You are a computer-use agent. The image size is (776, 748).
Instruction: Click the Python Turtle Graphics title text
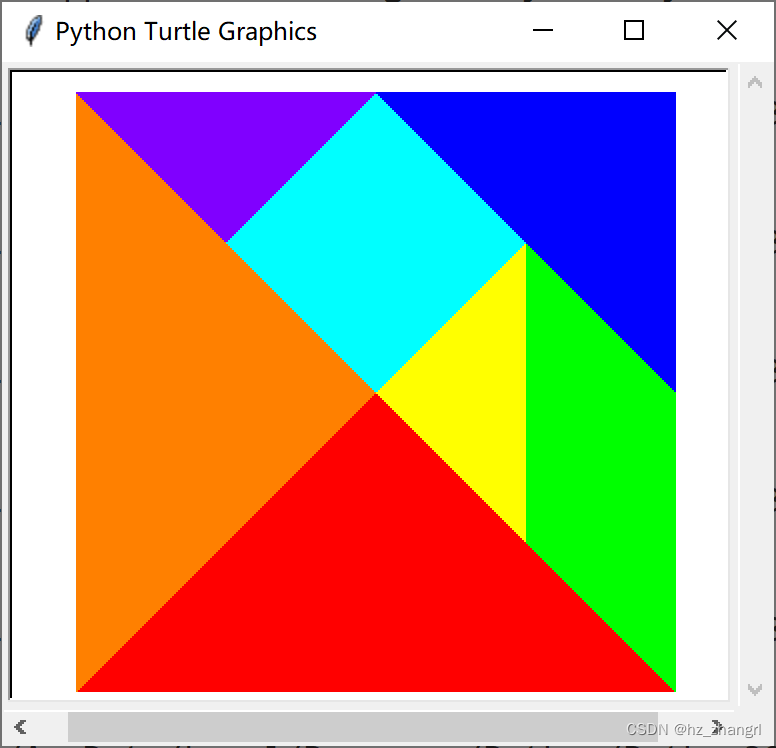coord(186,32)
